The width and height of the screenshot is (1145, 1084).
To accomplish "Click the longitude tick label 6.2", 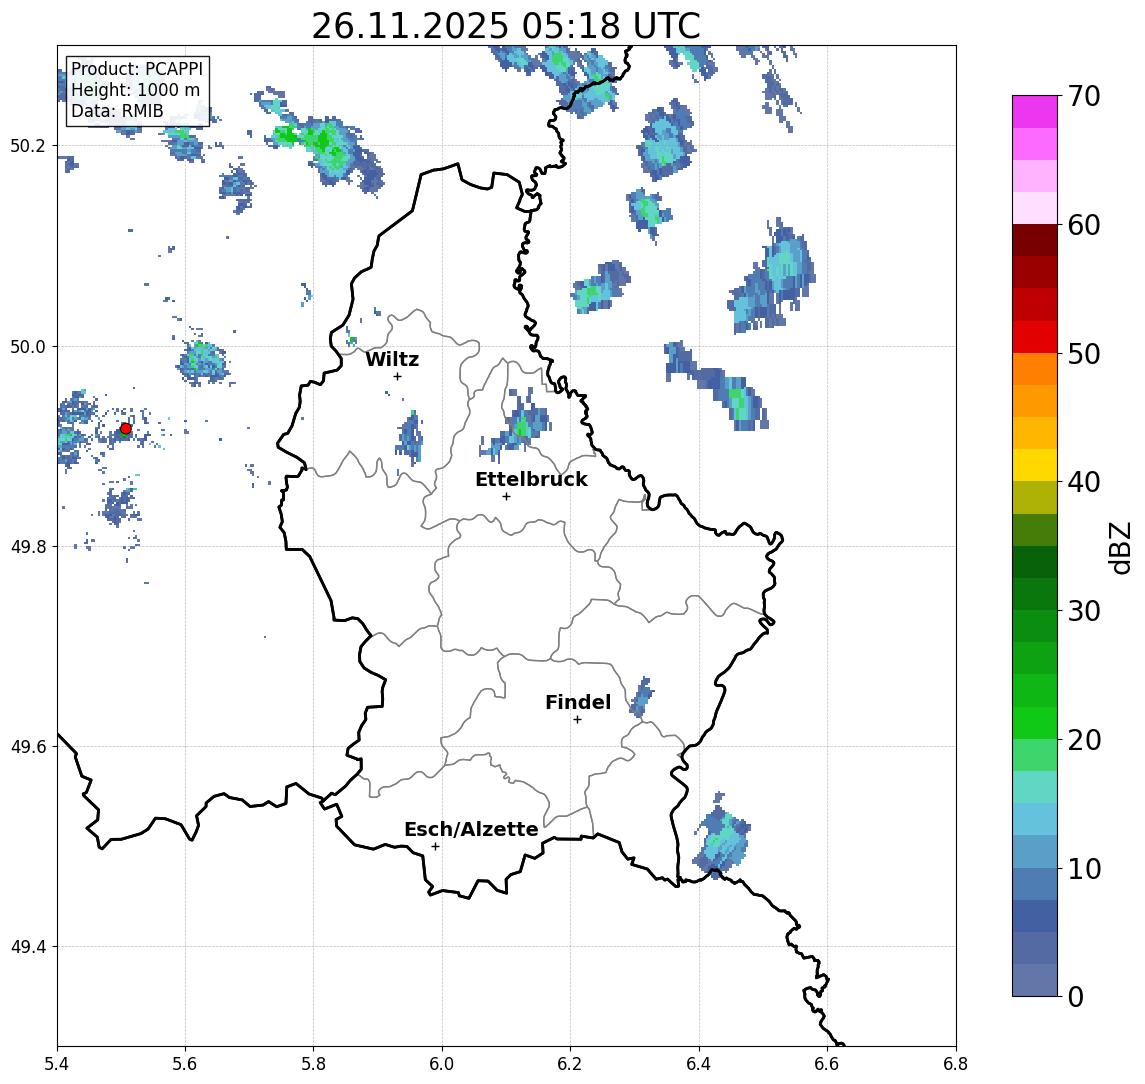I will (570, 1064).
